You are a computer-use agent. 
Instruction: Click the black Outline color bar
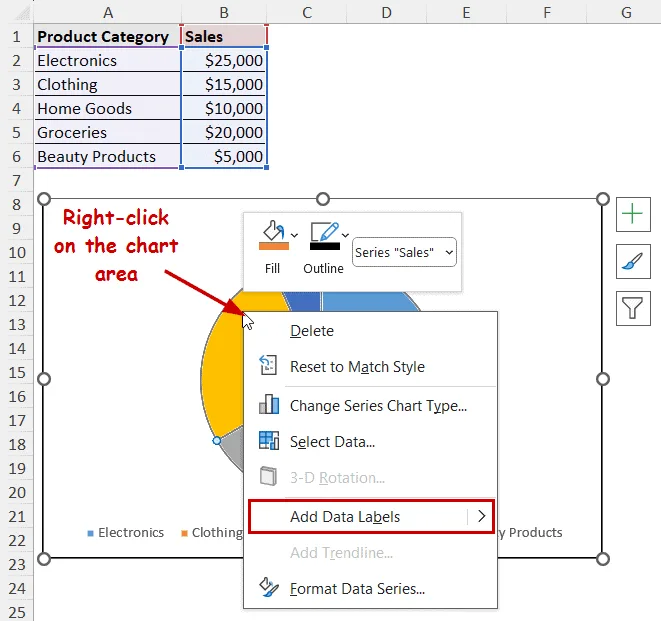[x=325, y=246]
